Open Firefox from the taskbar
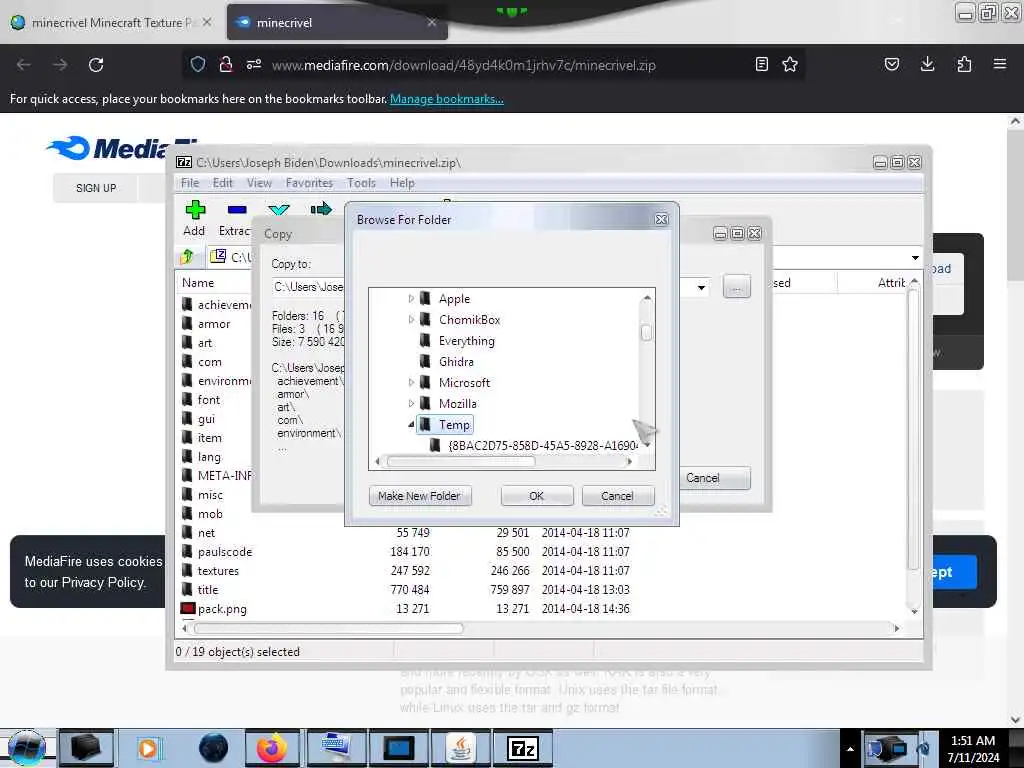This screenshot has width=1024, height=768. pos(271,748)
